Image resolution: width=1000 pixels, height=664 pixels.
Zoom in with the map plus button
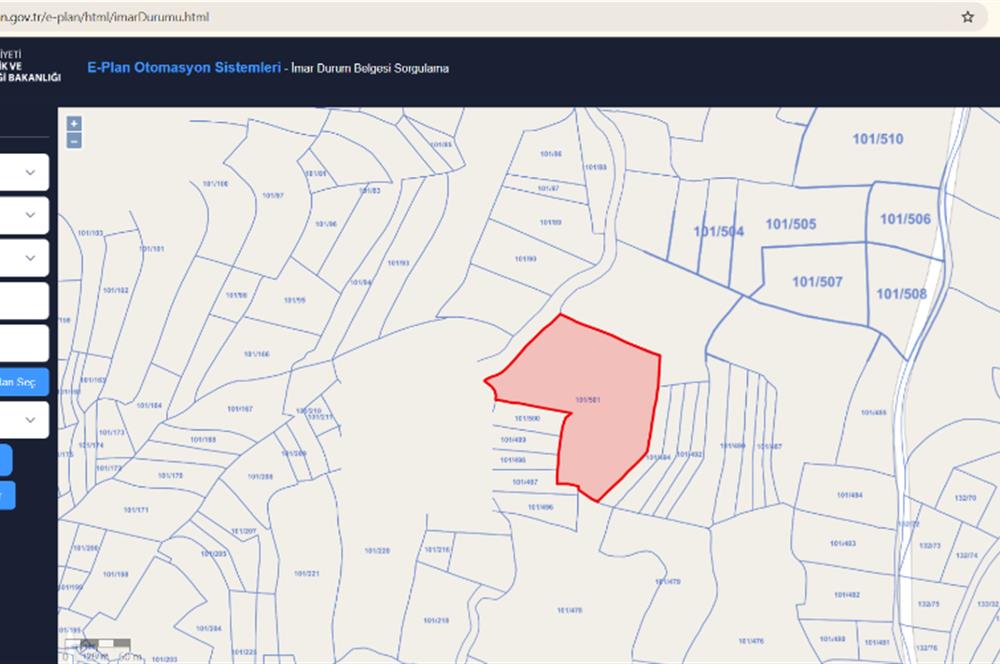point(74,124)
